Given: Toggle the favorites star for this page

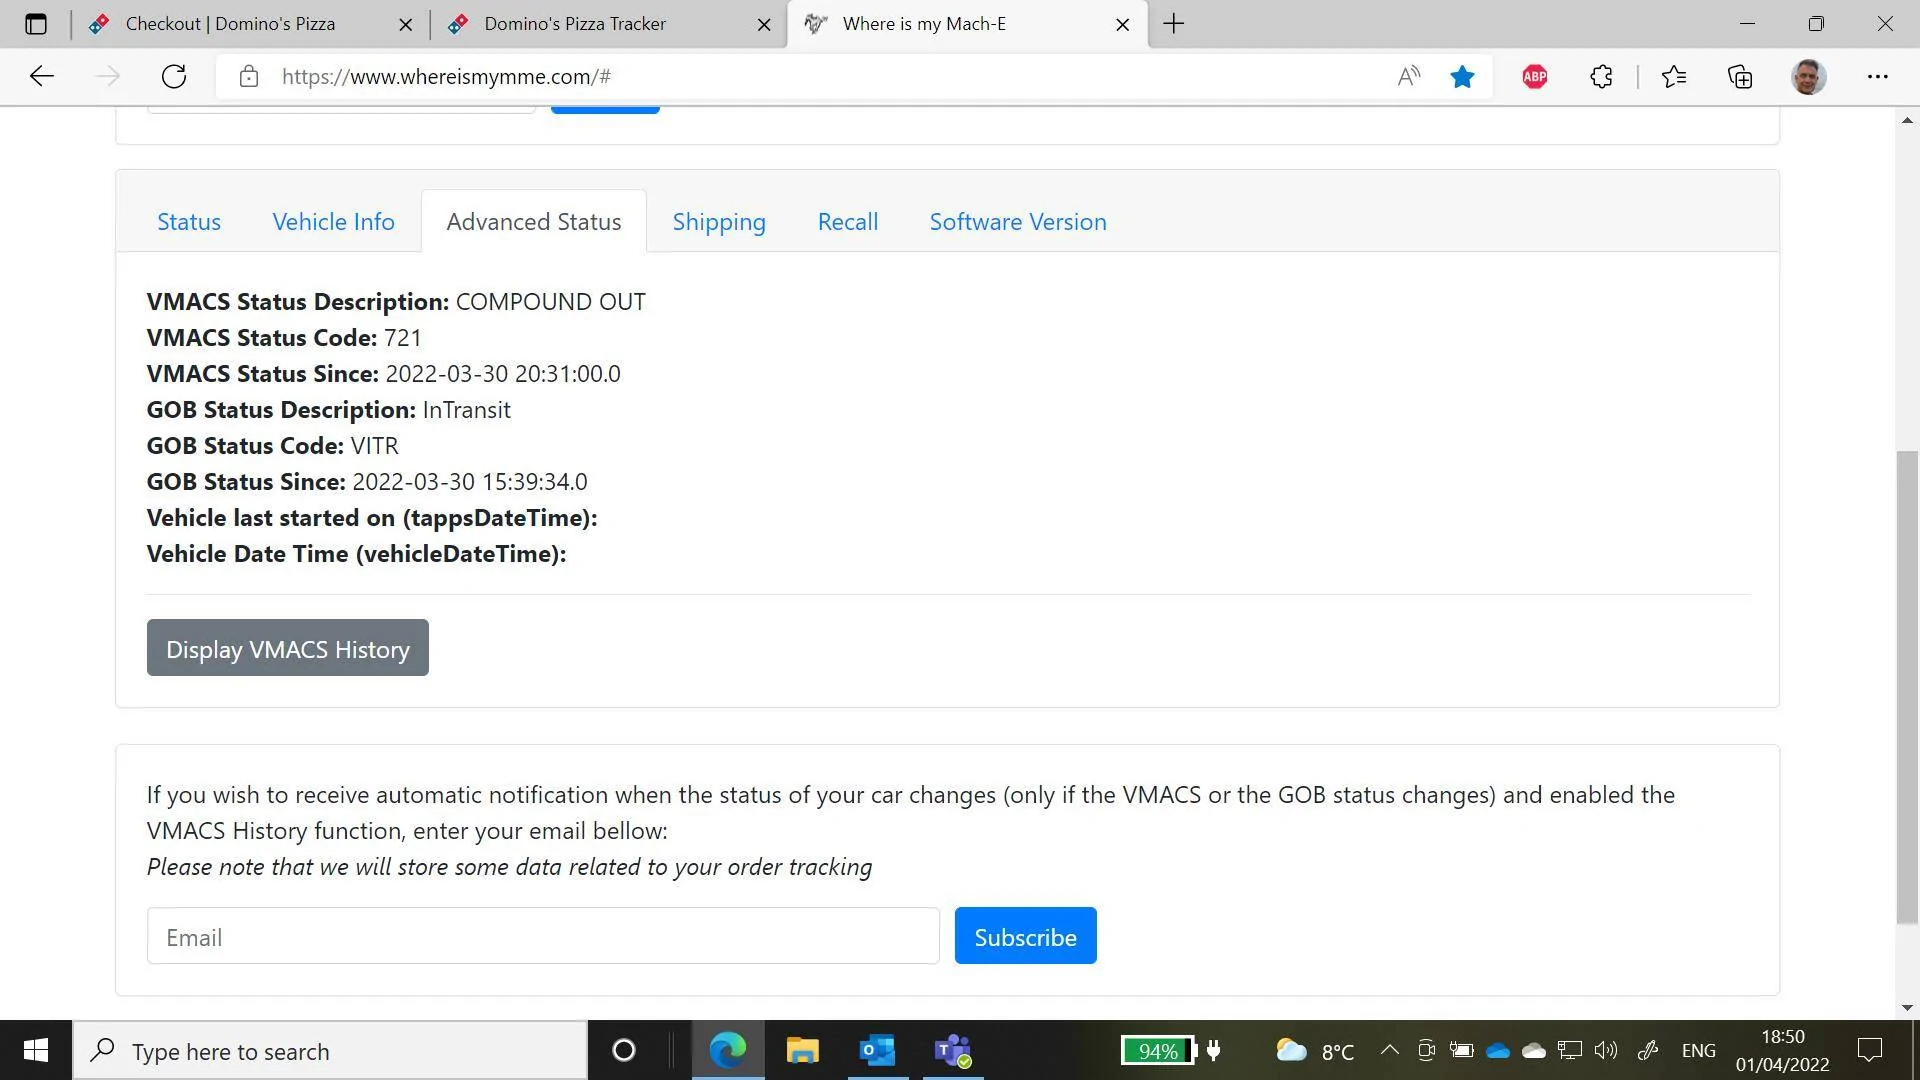Looking at the screenshot, I should [x=1462, y=77].
